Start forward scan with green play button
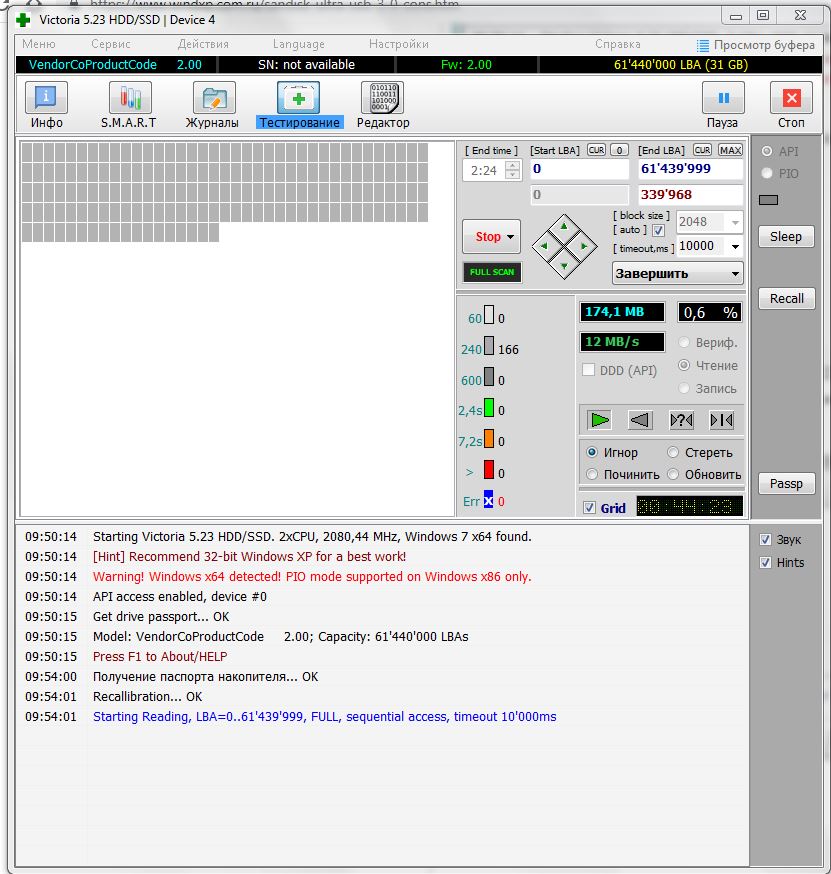This screenshot has height=874, width=831. (x=600, y=420)
